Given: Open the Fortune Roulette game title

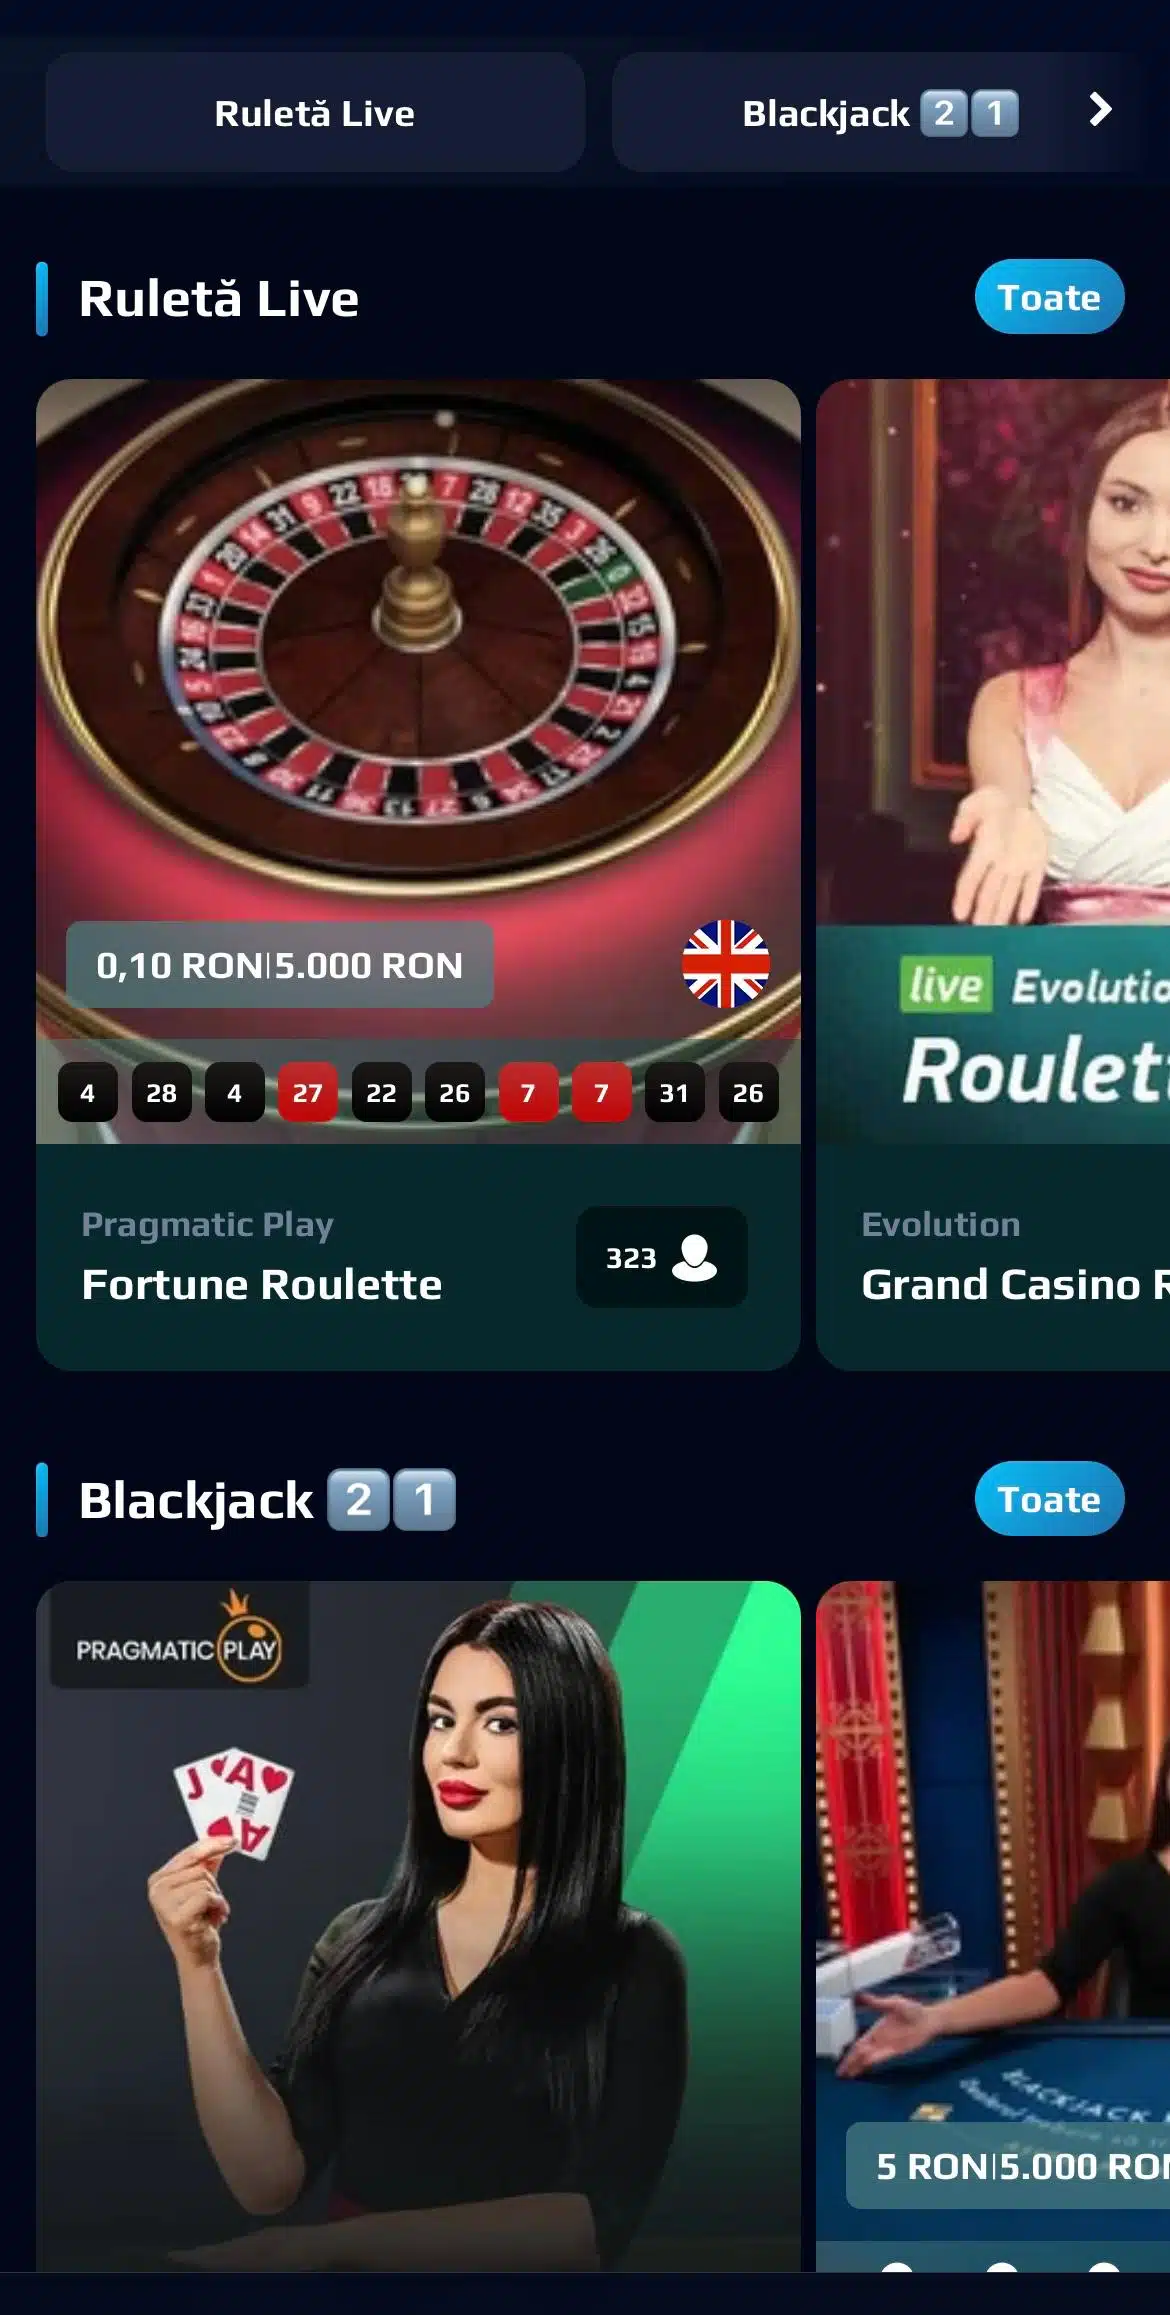Looking at the screenshot, I should [x=262, y=1285].
